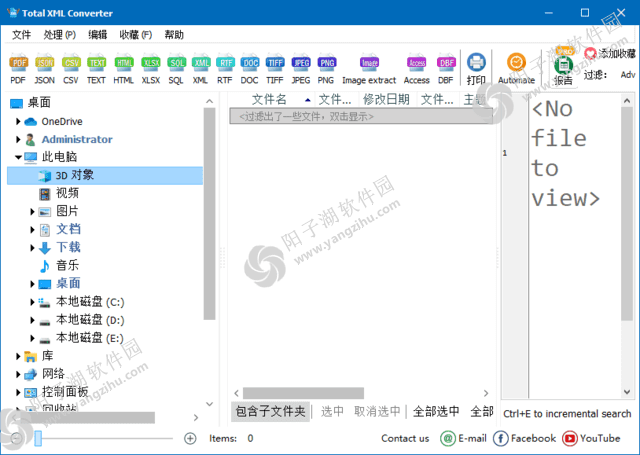
Task: Click 添加收藏 heart icon
Action: click(x=590, y=53)
